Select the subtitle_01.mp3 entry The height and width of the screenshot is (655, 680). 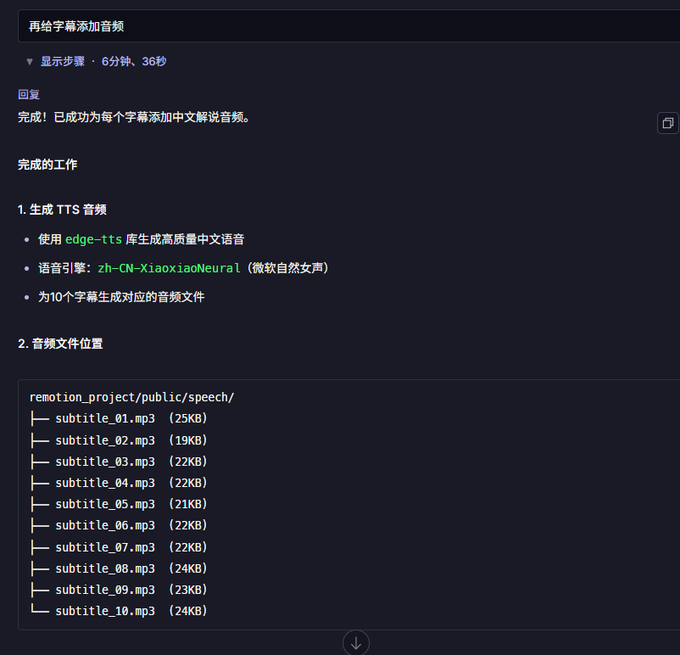pos(105,419)
